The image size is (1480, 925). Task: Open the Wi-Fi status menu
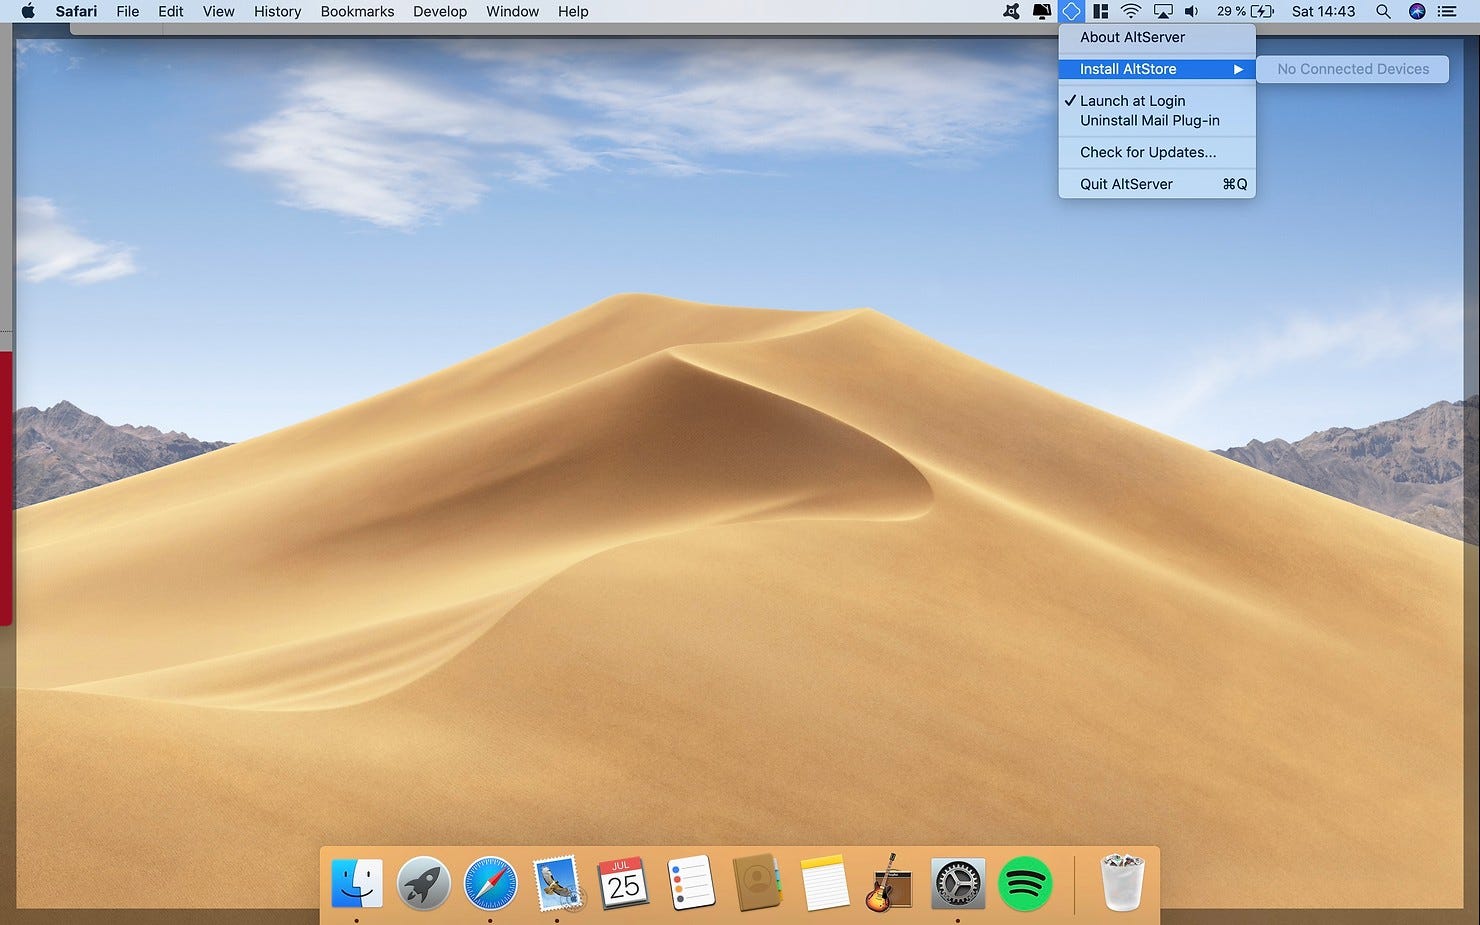pyautogui.click(x=1131, y=11)
